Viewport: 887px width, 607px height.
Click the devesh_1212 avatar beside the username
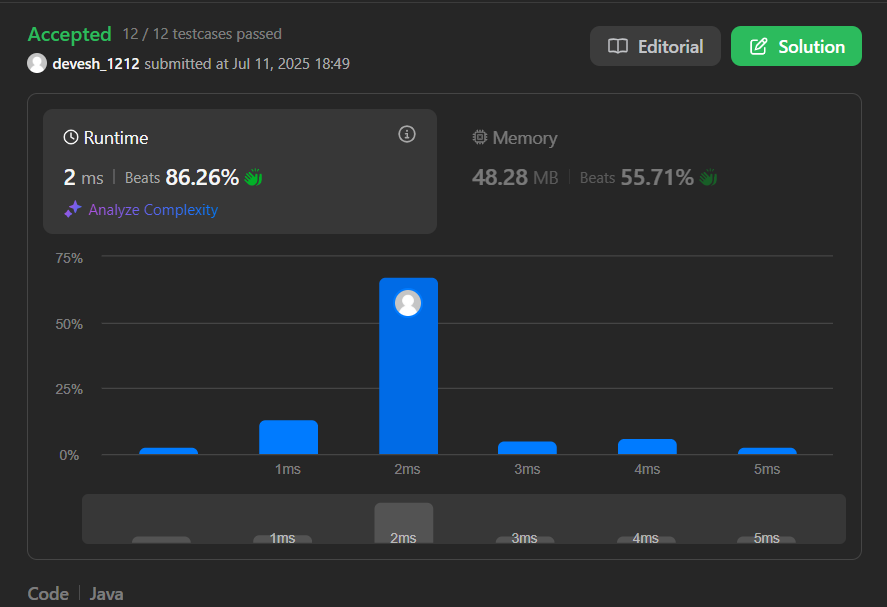click(x=37, y=63)
